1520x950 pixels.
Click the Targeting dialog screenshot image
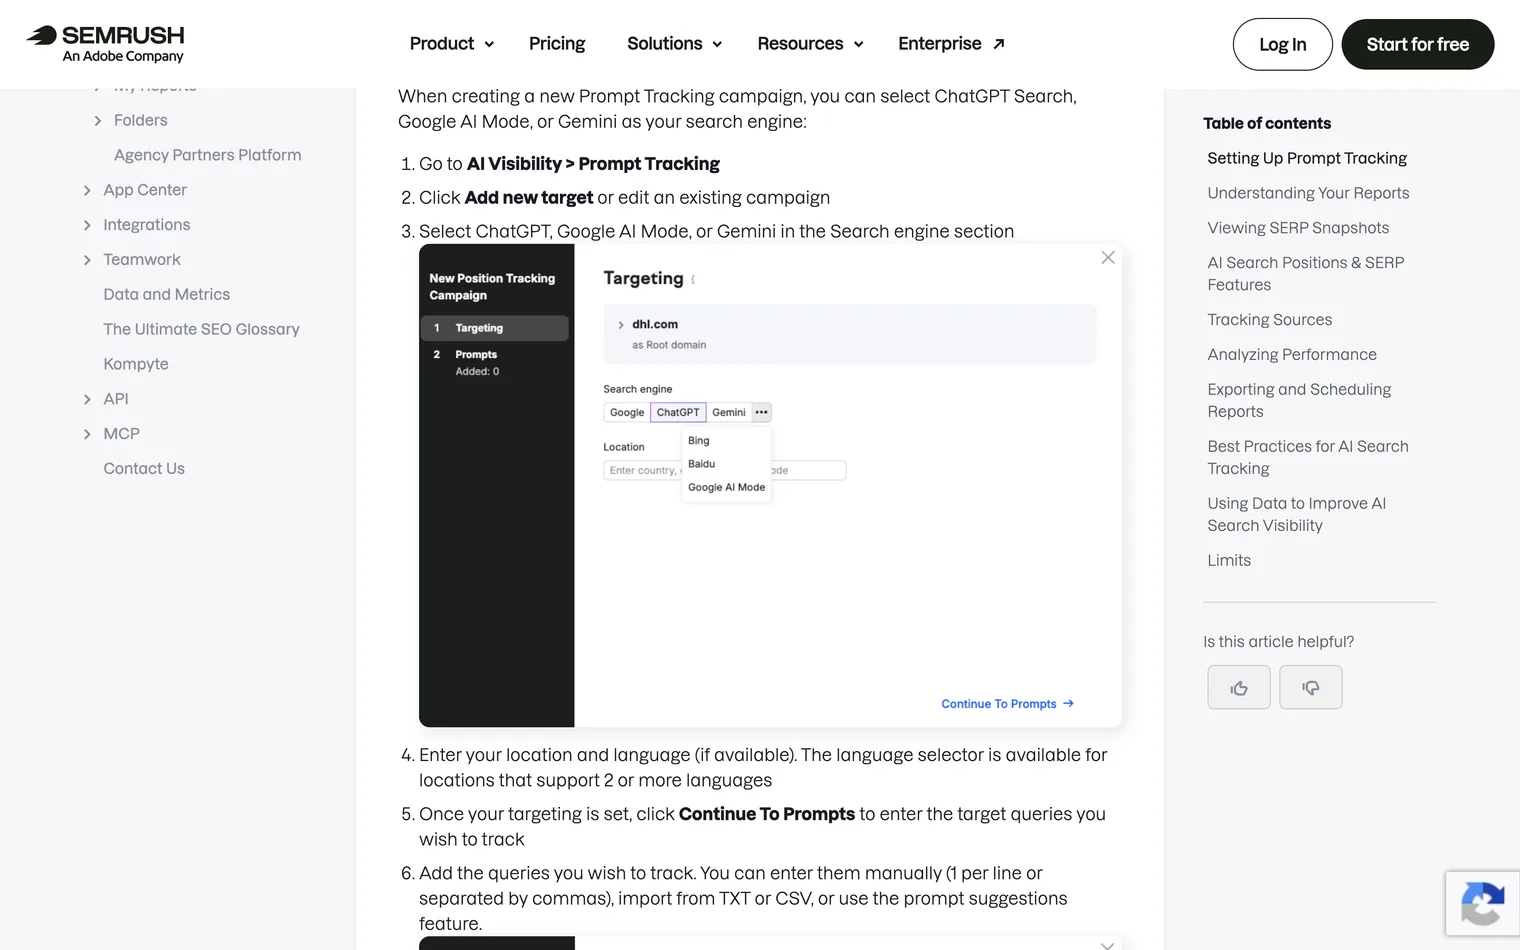770,485
